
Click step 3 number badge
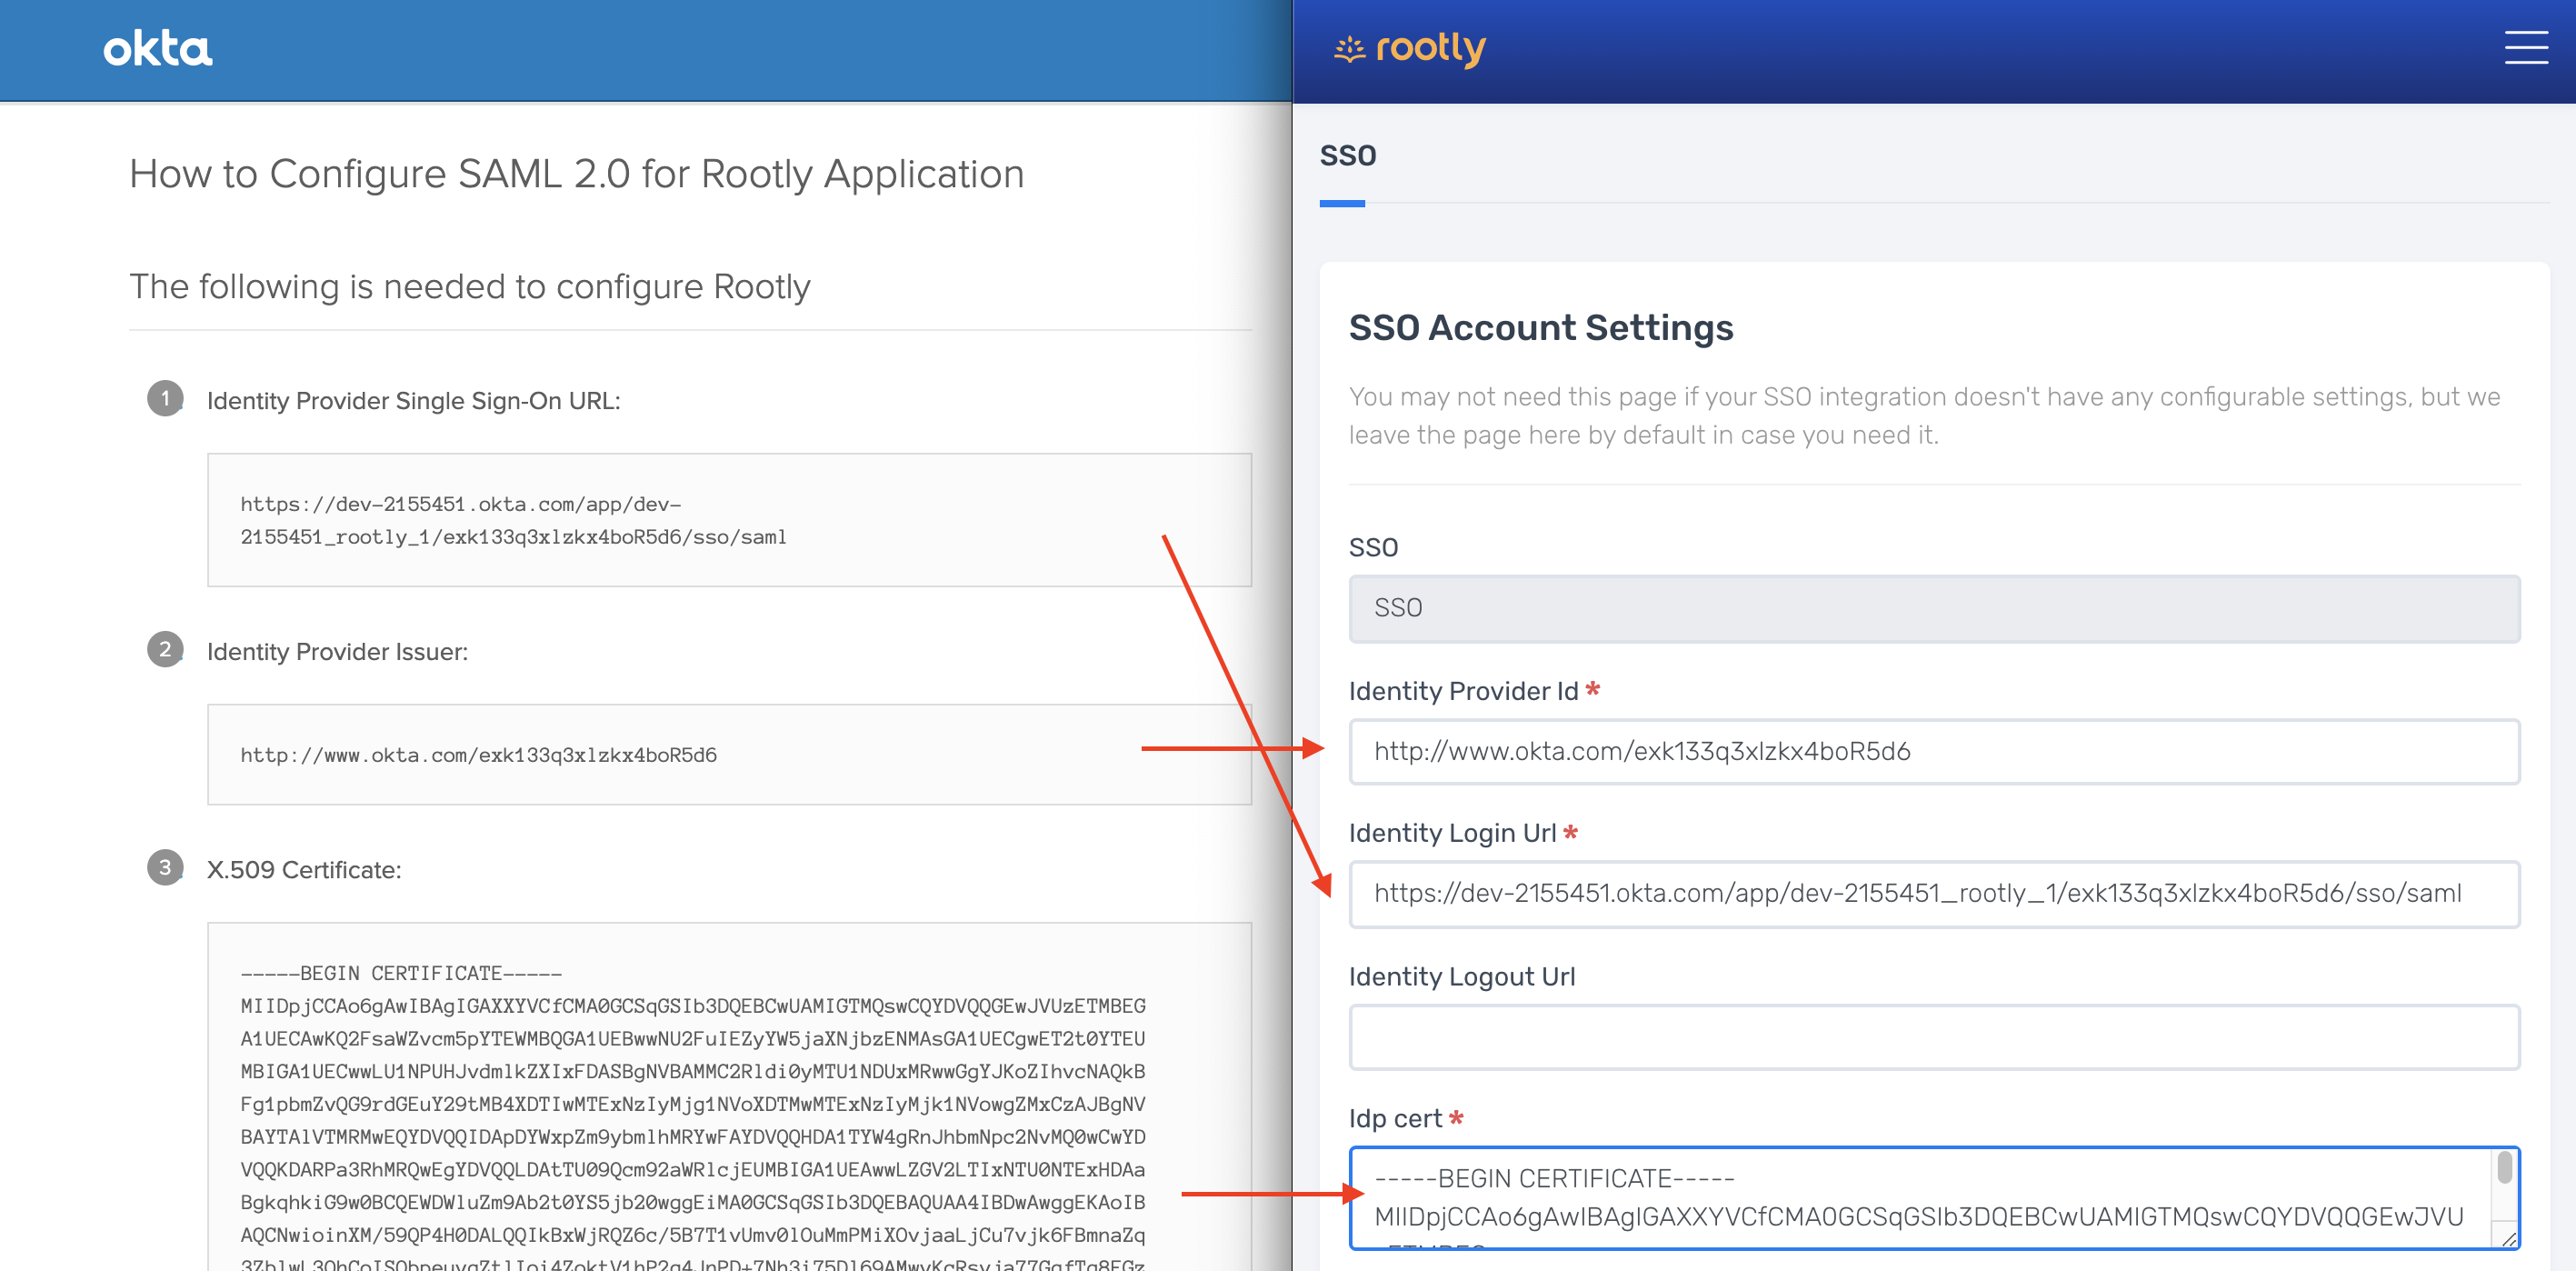[165, 867]
